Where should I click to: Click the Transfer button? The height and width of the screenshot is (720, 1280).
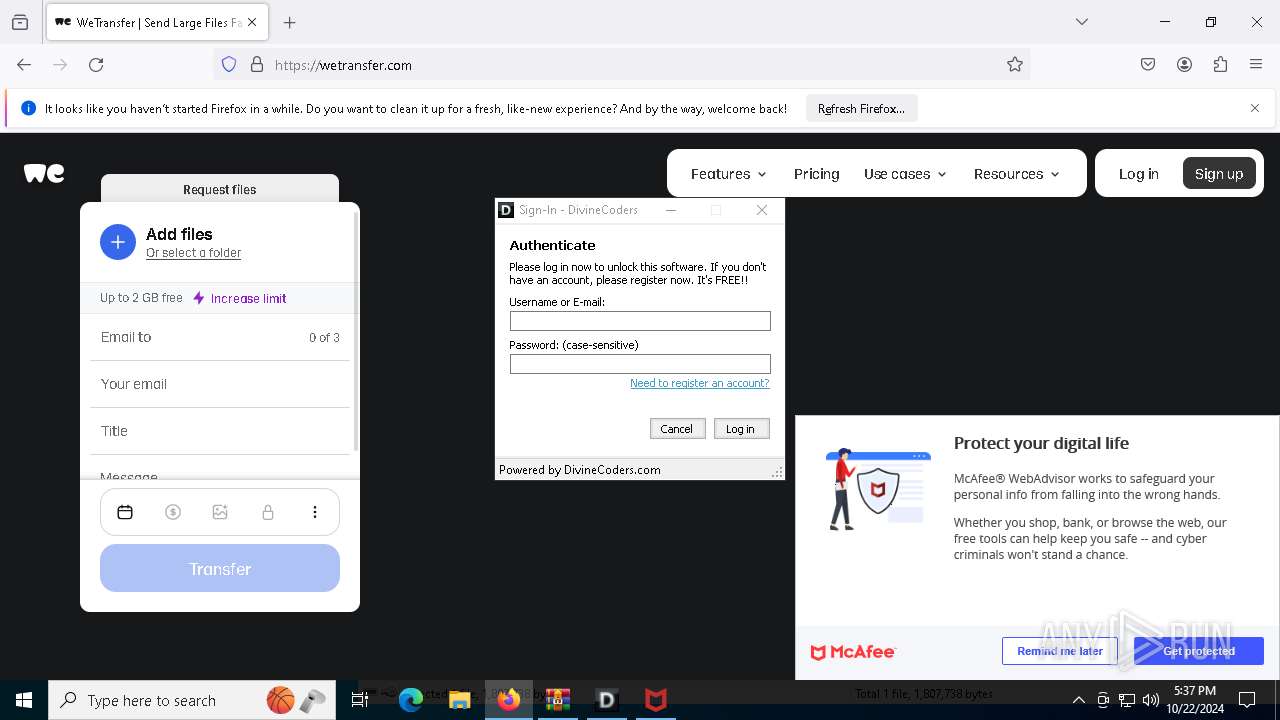pyautogui.click(x=220, y=568)
